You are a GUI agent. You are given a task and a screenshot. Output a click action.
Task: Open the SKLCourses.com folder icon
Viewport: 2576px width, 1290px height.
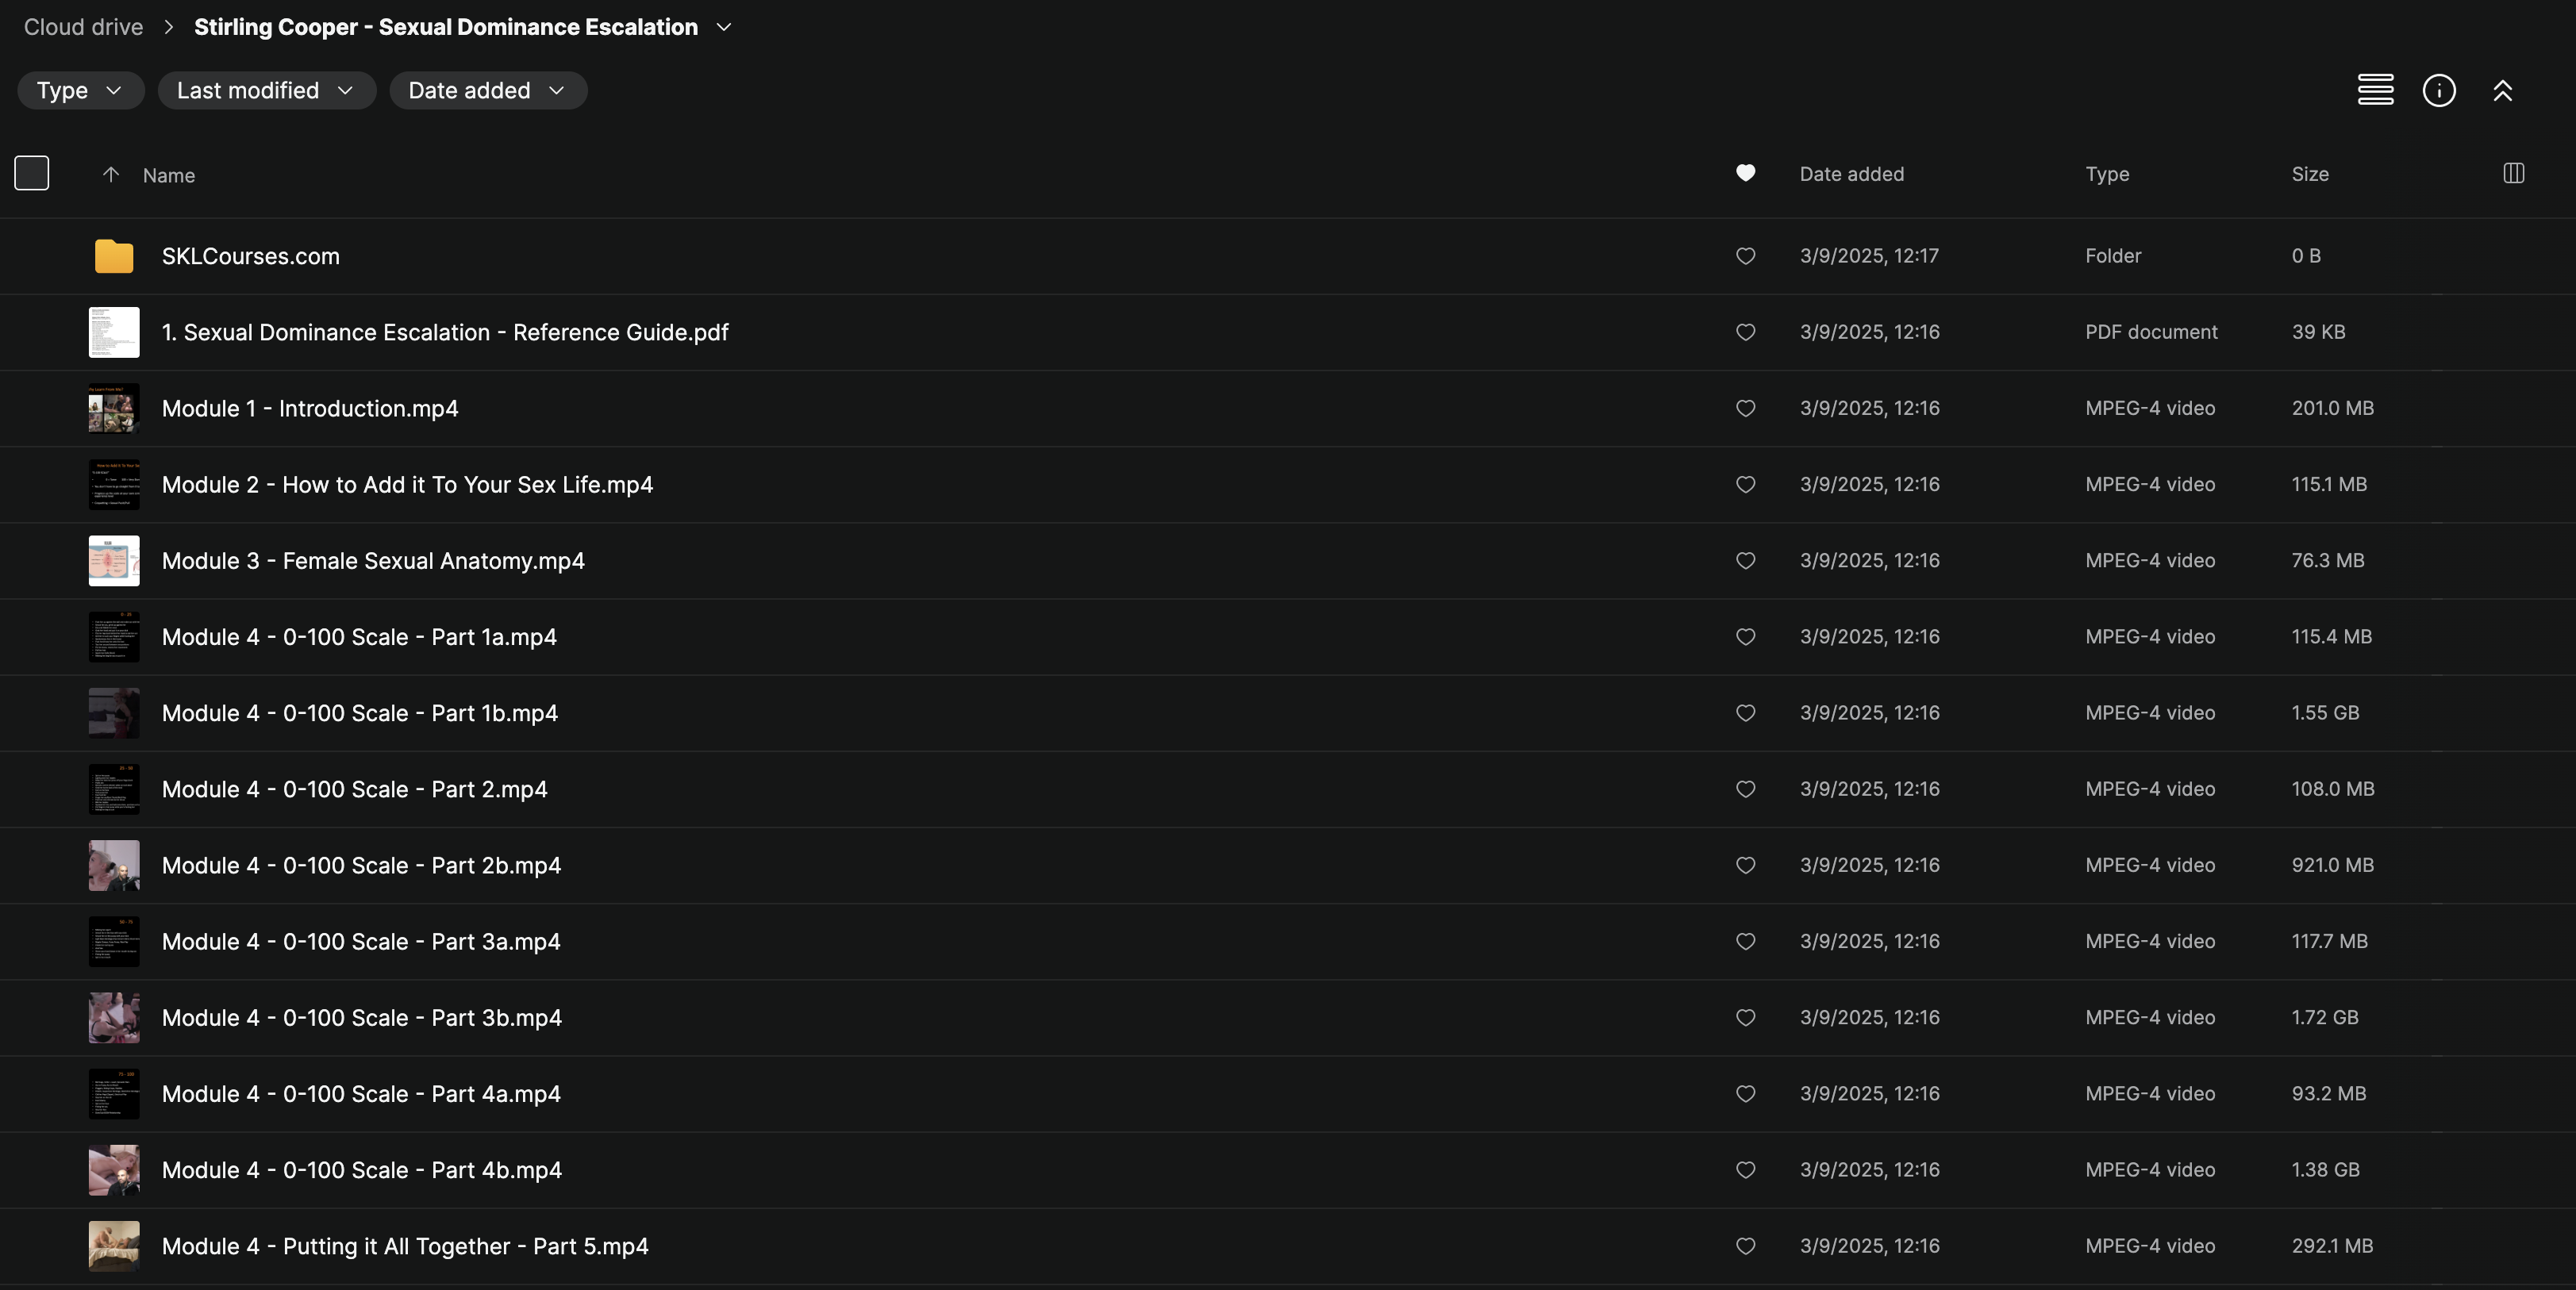[x=114, y=256]
